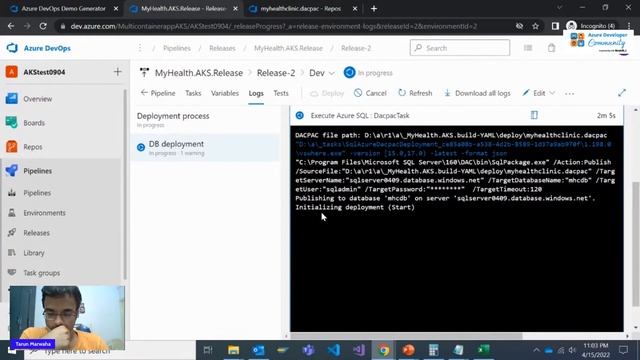Cancel the deployment
The height and width of the screenshot is (360, 640).
(x=370, y=93)
